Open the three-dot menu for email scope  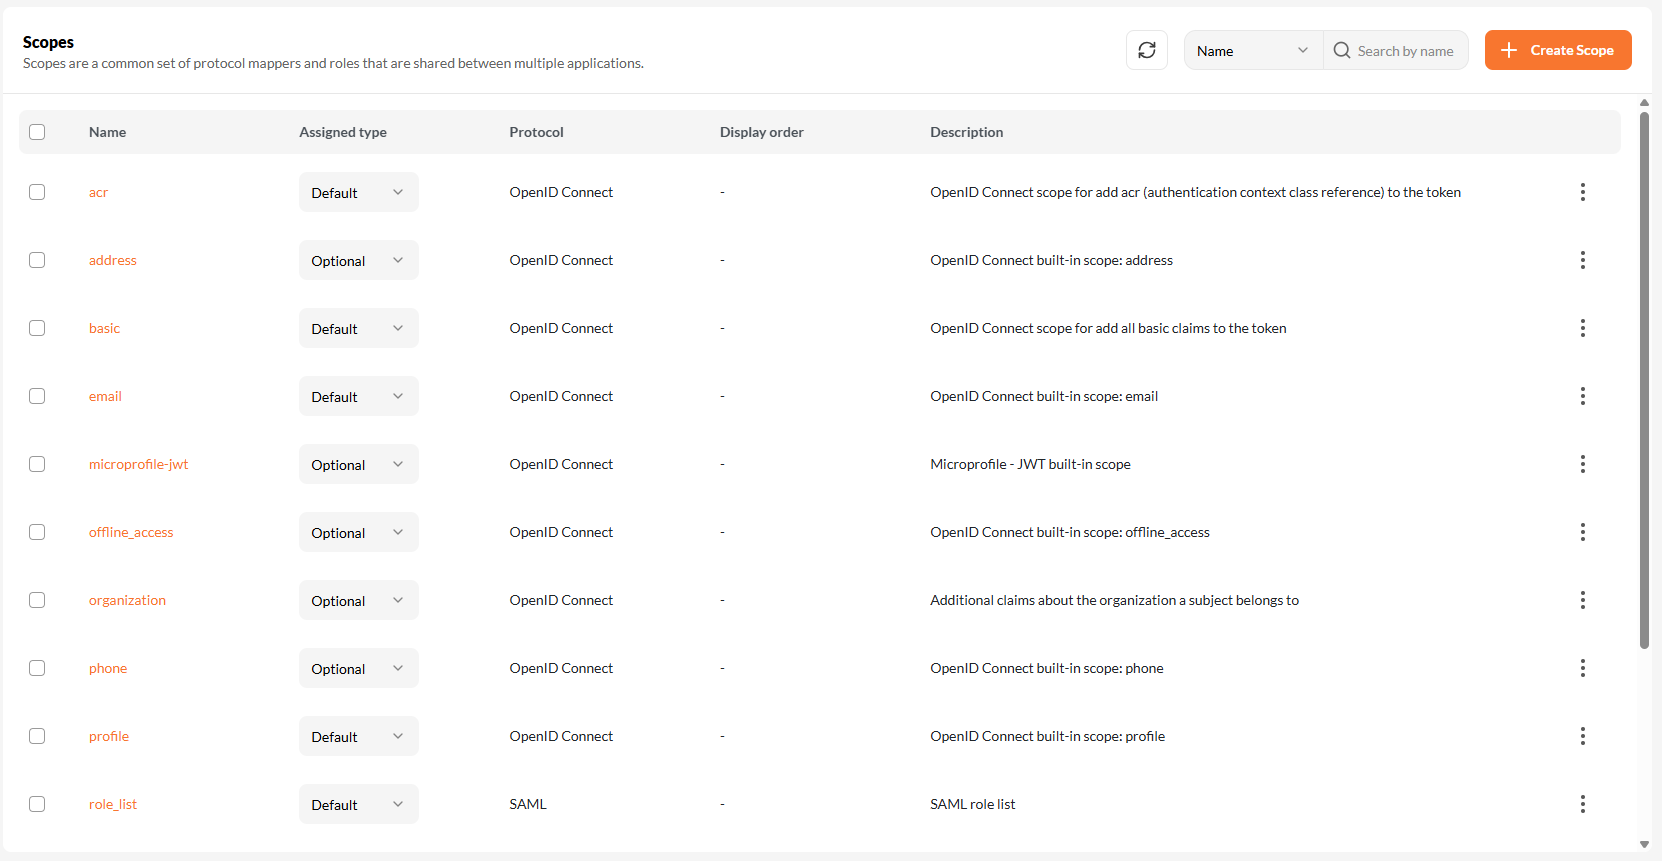coord(1582,396)
